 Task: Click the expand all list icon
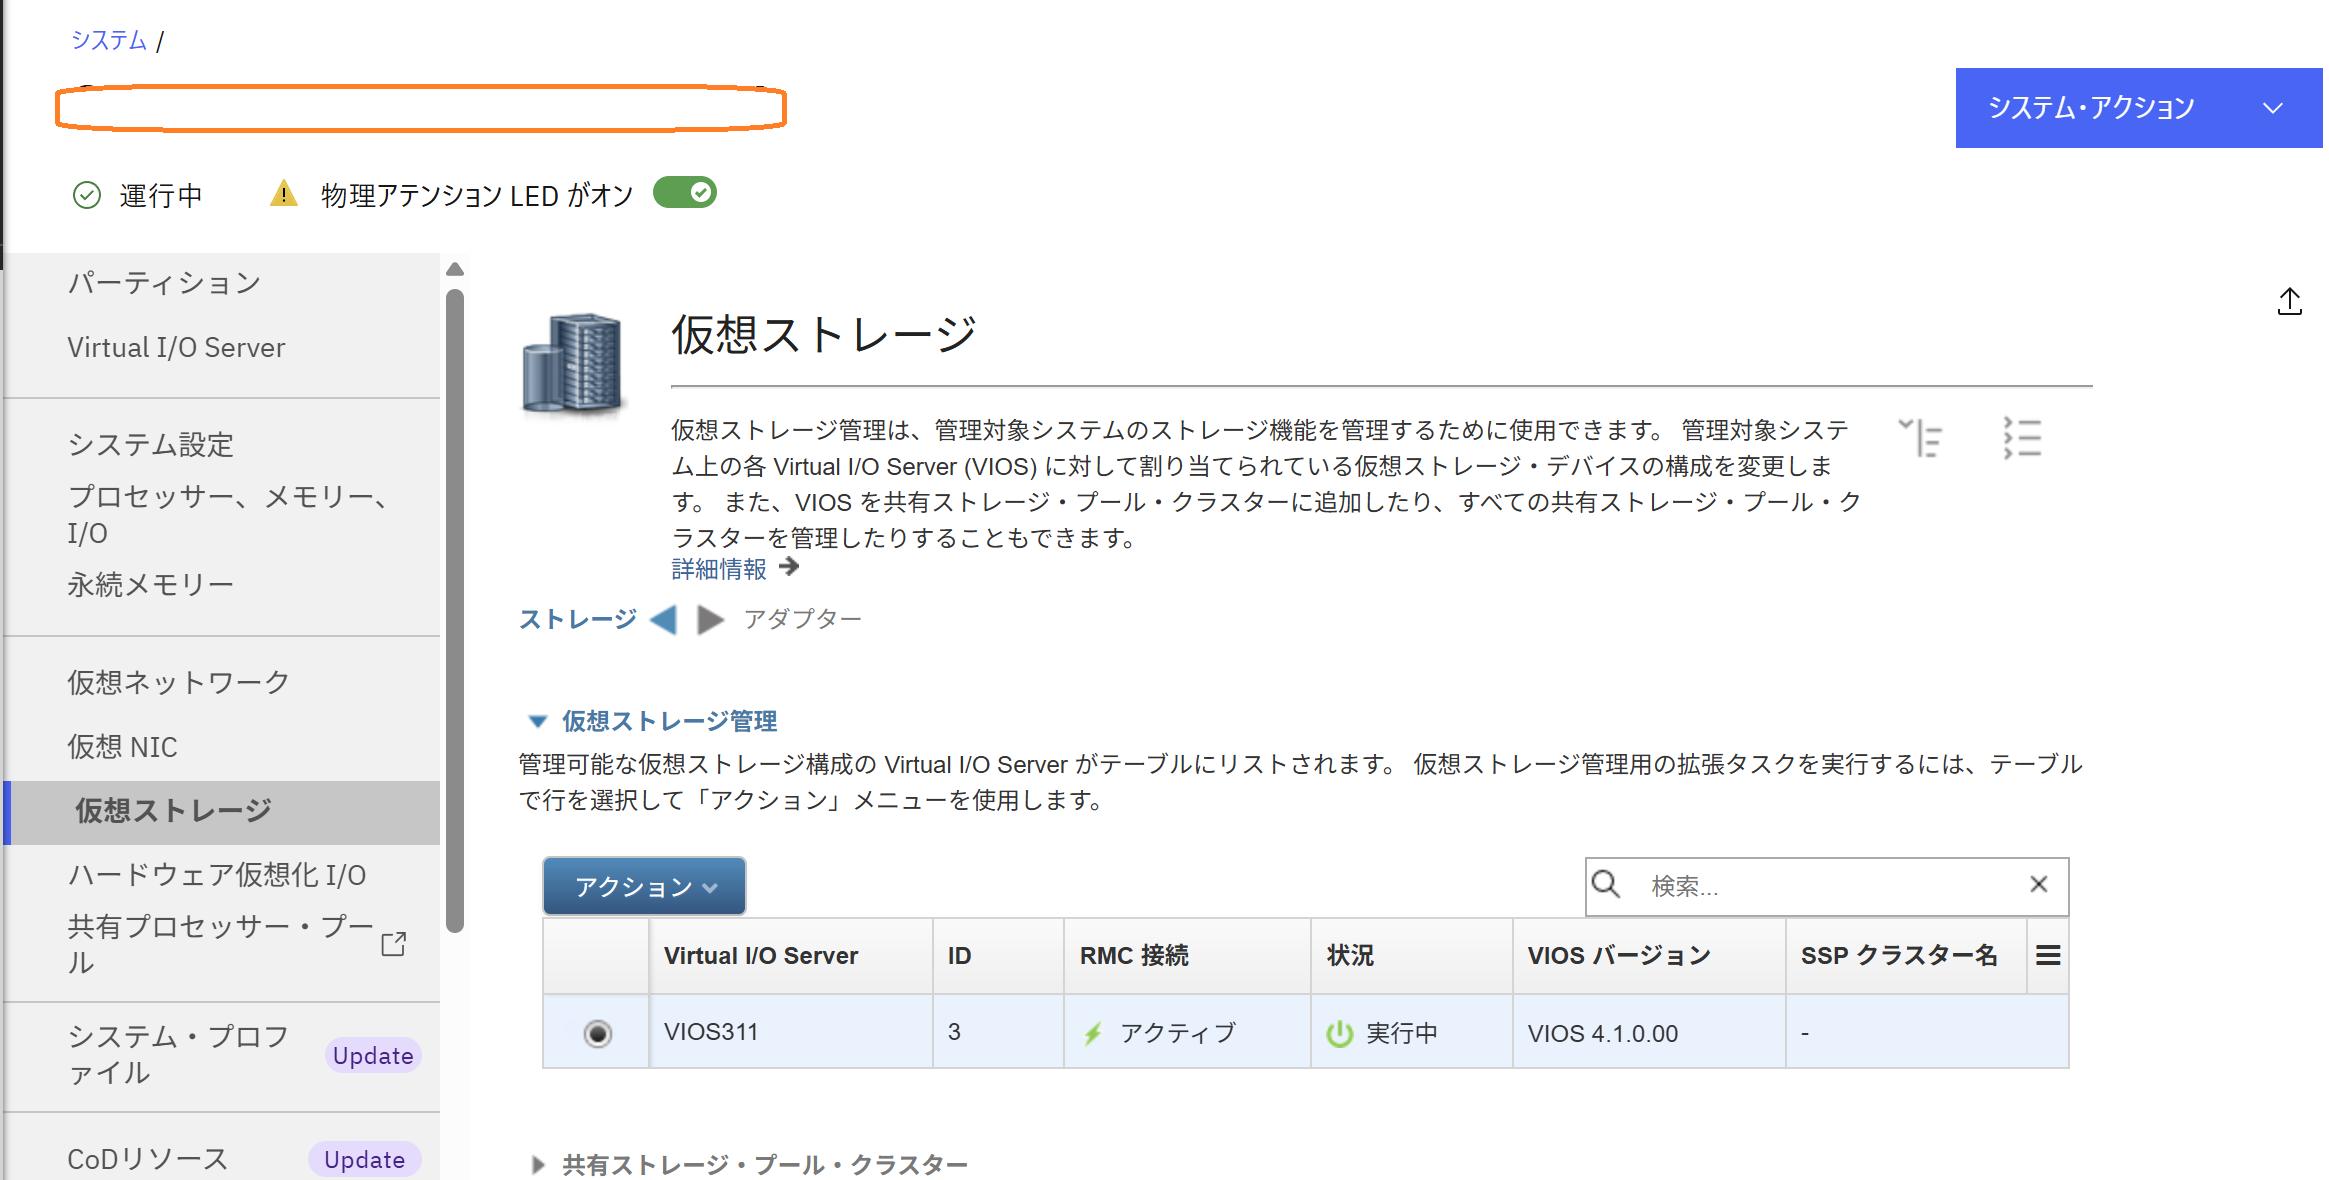(x=2022, y=437)
